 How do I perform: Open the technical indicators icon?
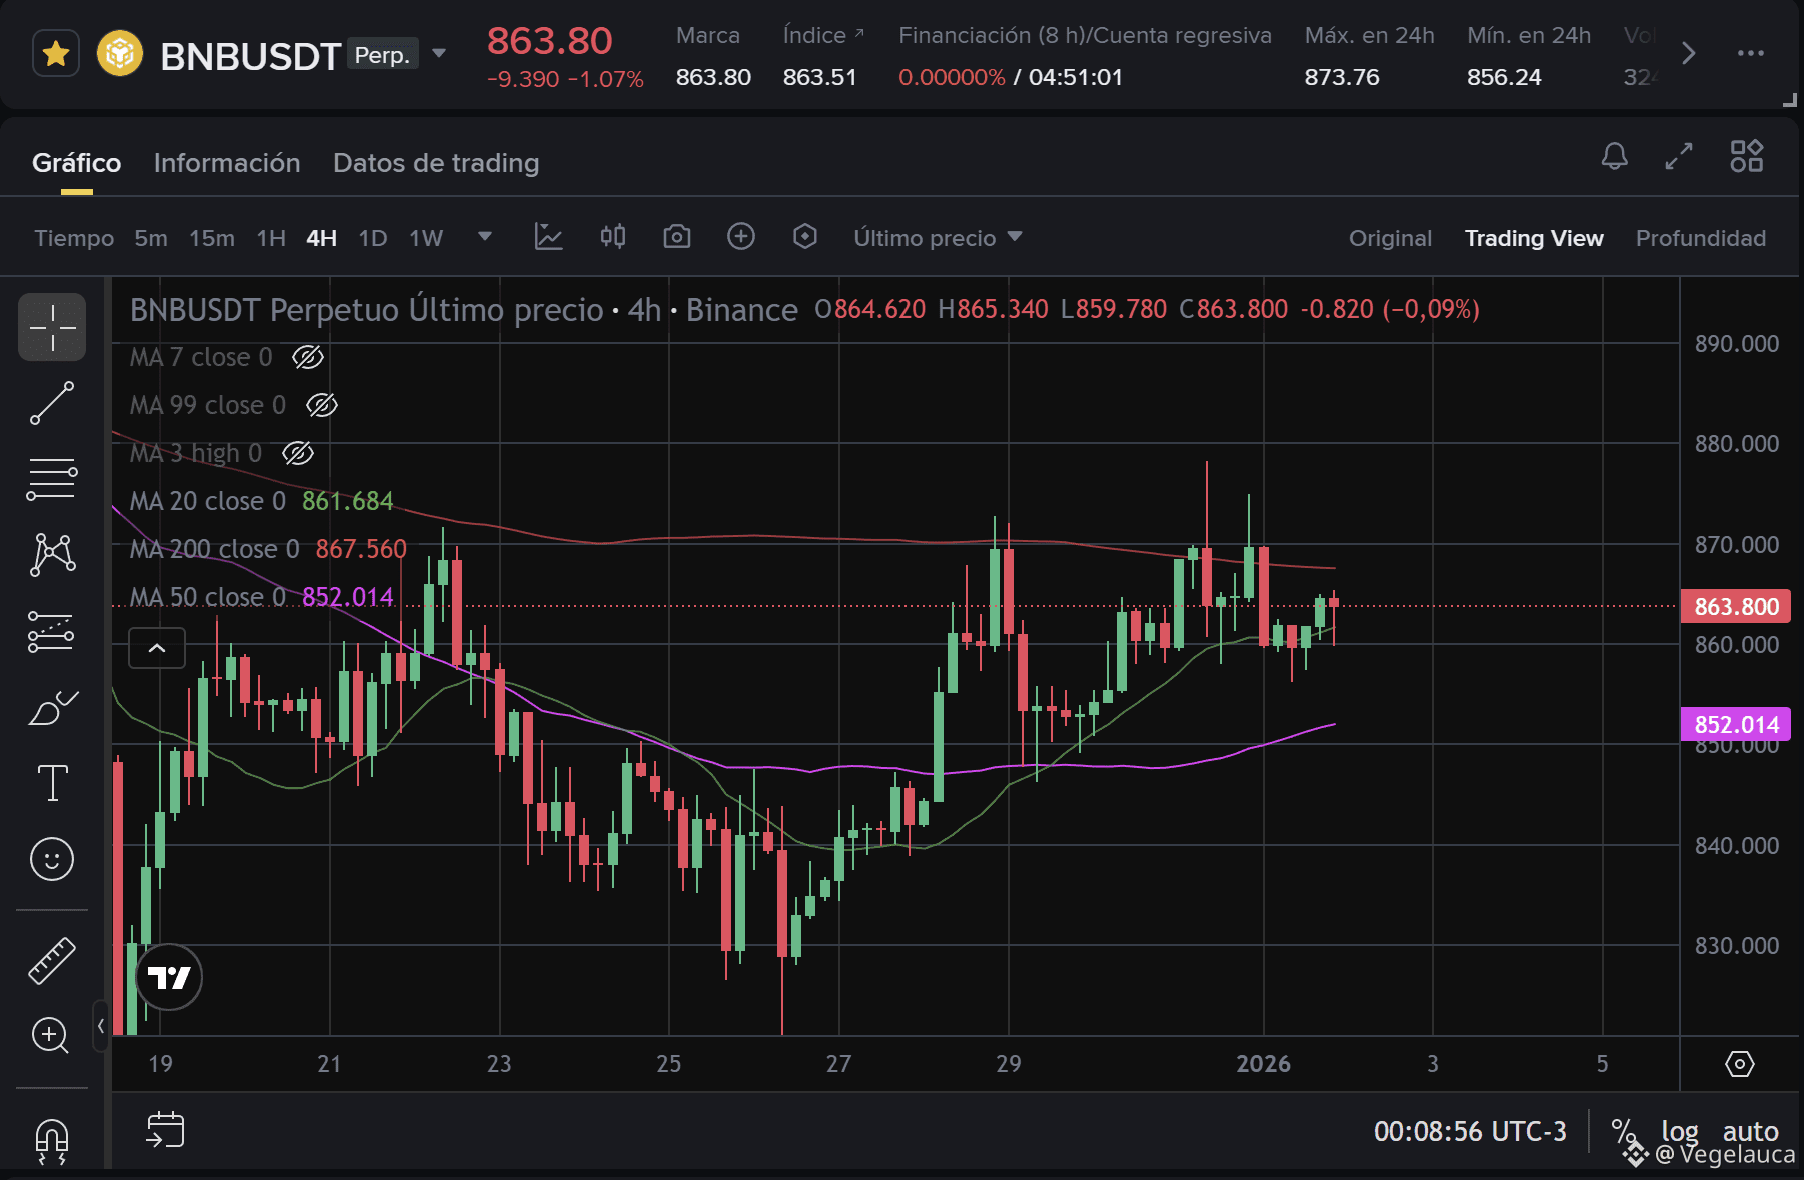[549, 237]
